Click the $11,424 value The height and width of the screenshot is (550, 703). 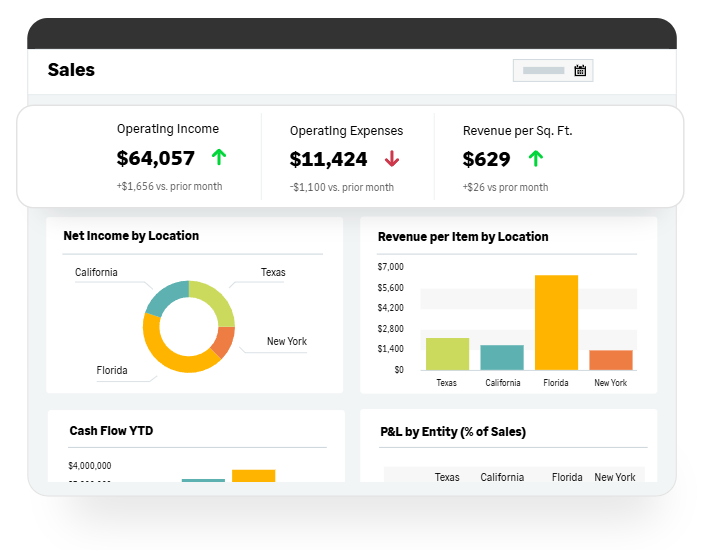pos(328,159)
